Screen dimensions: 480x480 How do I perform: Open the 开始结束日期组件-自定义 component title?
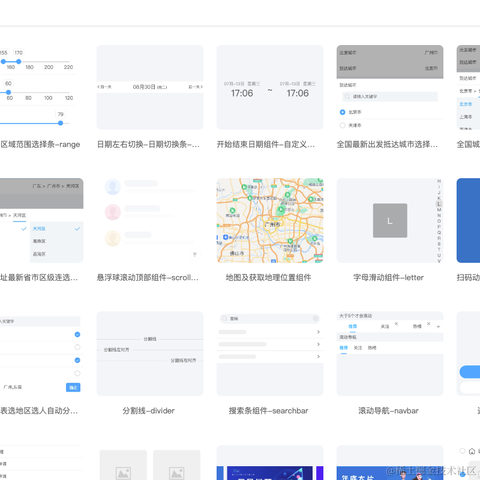tap(266, 144)
